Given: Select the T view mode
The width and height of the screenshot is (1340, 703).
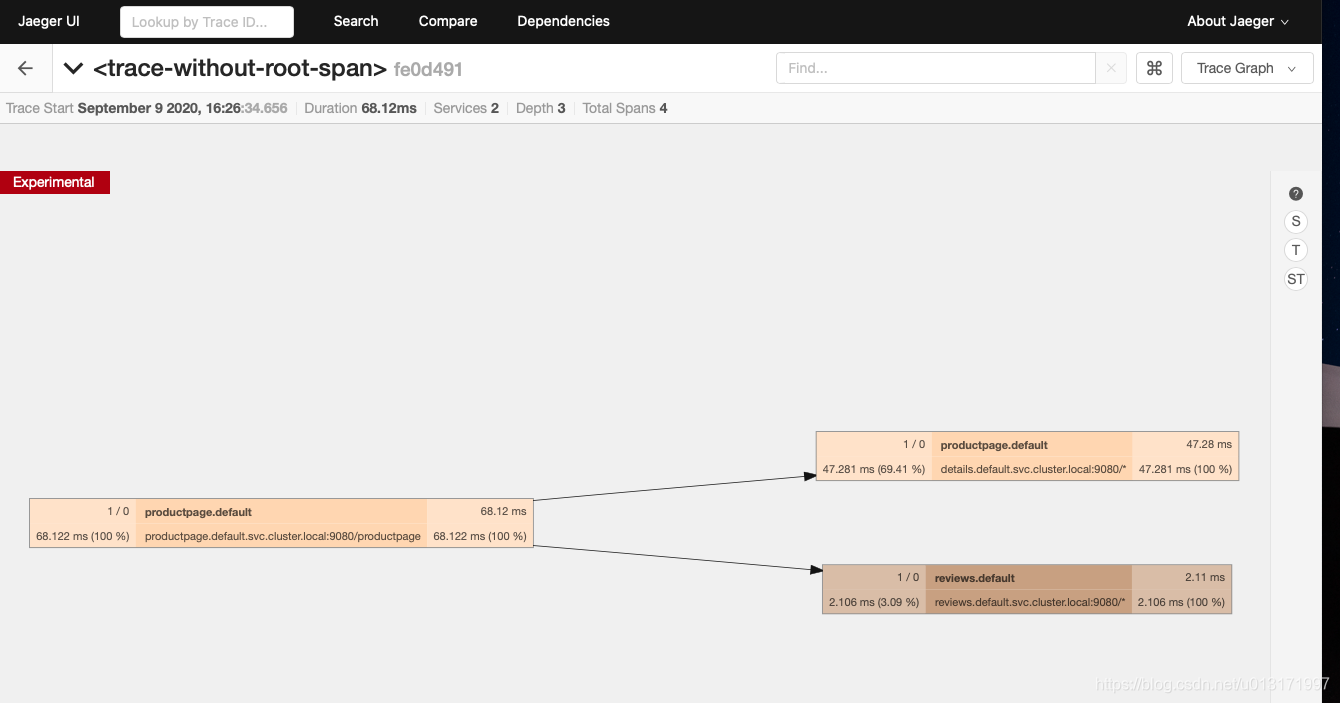Looking at the screenshot, I should click(x=1296, y=250).
